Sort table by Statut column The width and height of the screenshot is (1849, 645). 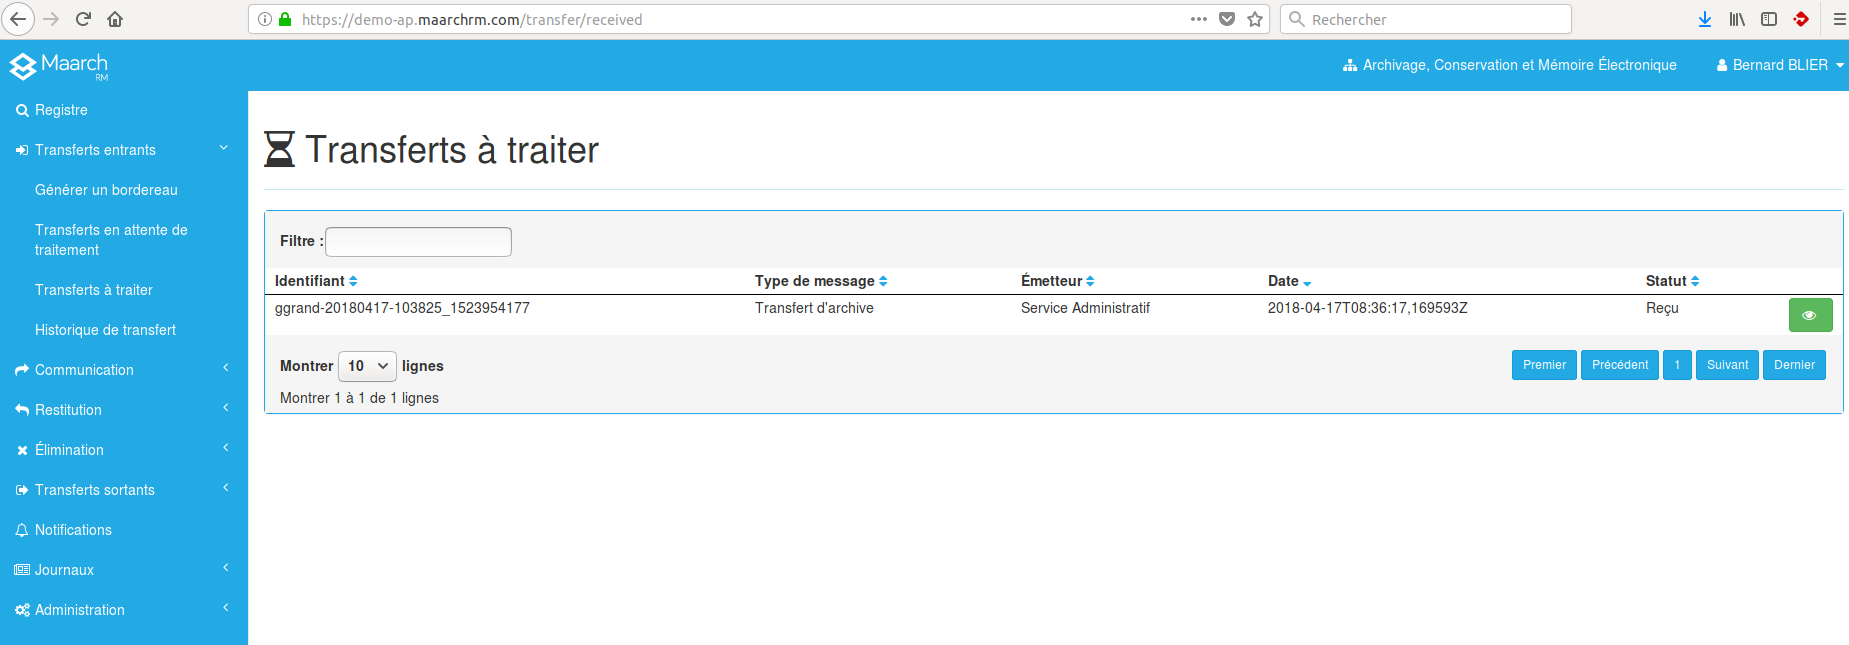[x=1673, y=281]
